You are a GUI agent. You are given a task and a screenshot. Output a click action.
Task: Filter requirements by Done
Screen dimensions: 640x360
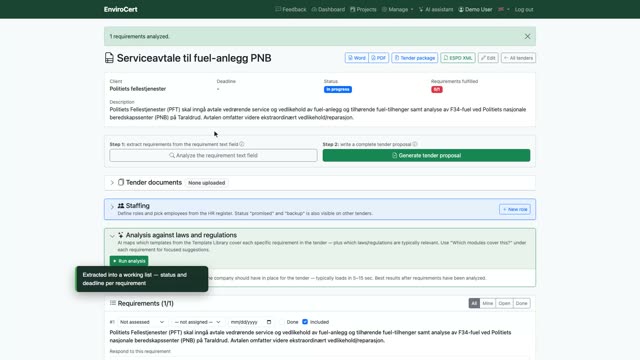point(521,303)
